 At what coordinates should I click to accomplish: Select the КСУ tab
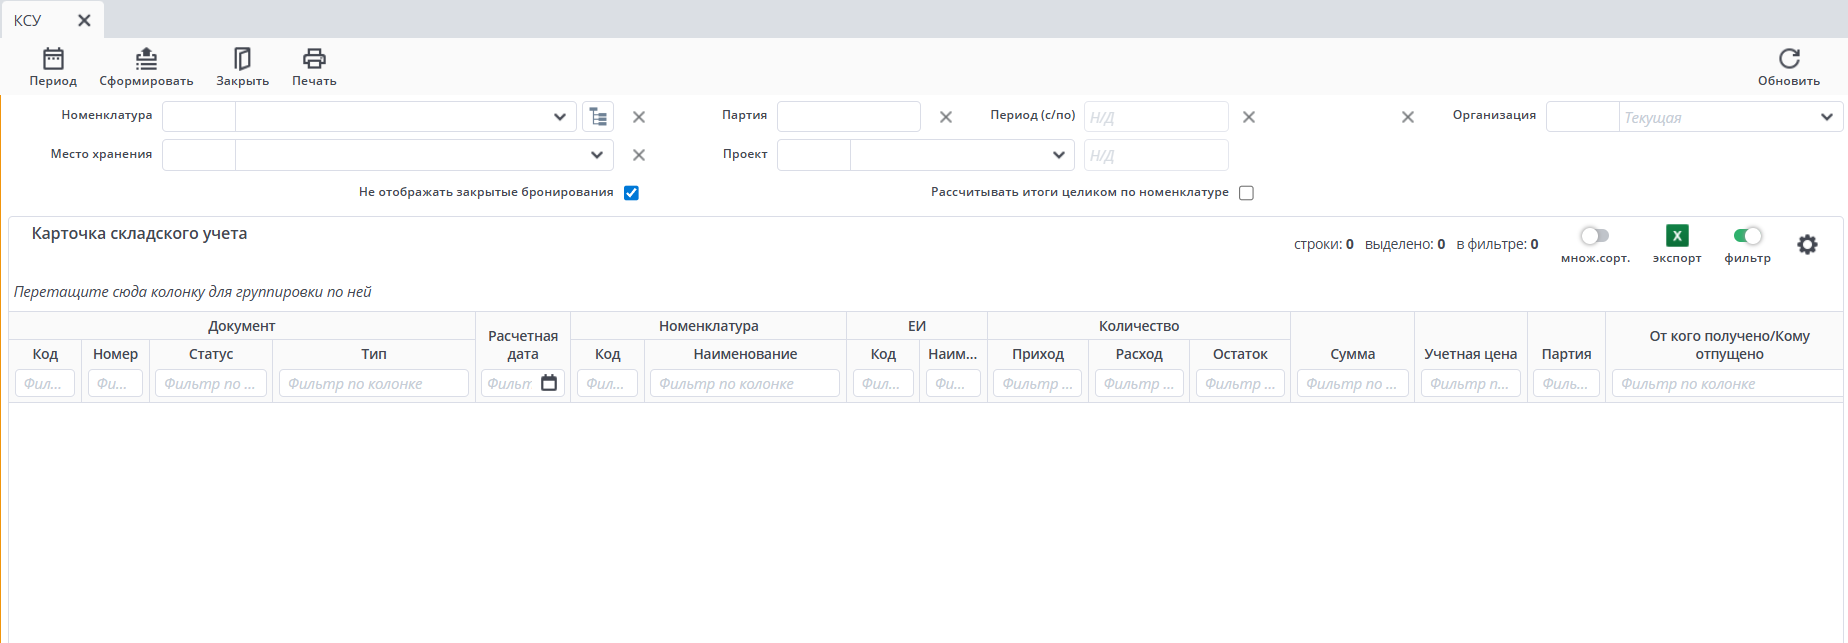(x=28, y=20)
